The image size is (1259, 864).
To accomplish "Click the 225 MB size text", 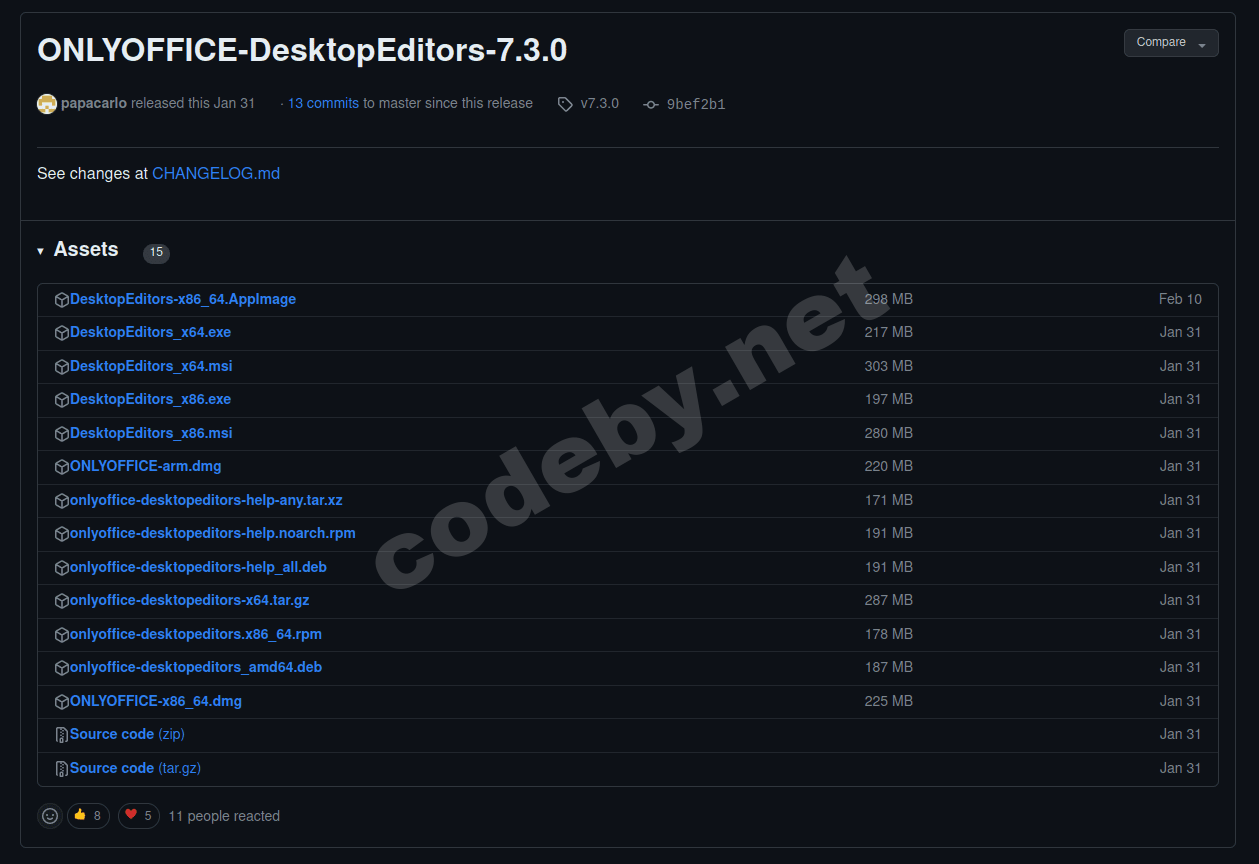I will (889, 701).
